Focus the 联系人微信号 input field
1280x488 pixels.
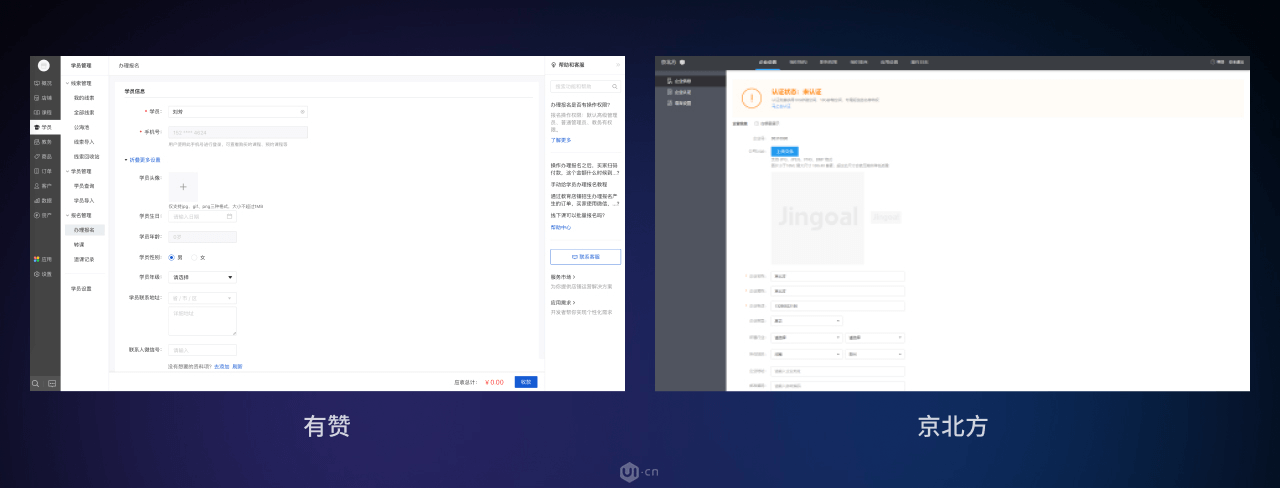click(202, 350)
